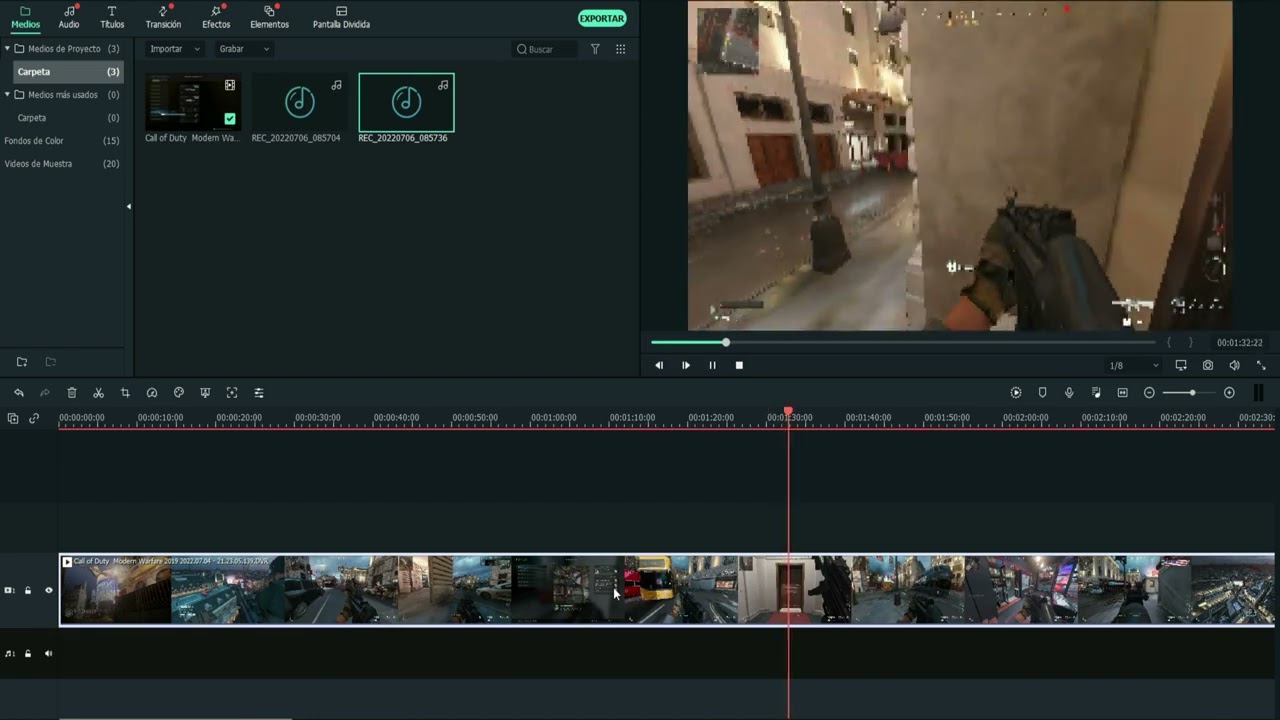Viewport: 1280px width, 720px height.
Task: Select Fondos de Color in the sidebar
Action: tap(62, 141)
